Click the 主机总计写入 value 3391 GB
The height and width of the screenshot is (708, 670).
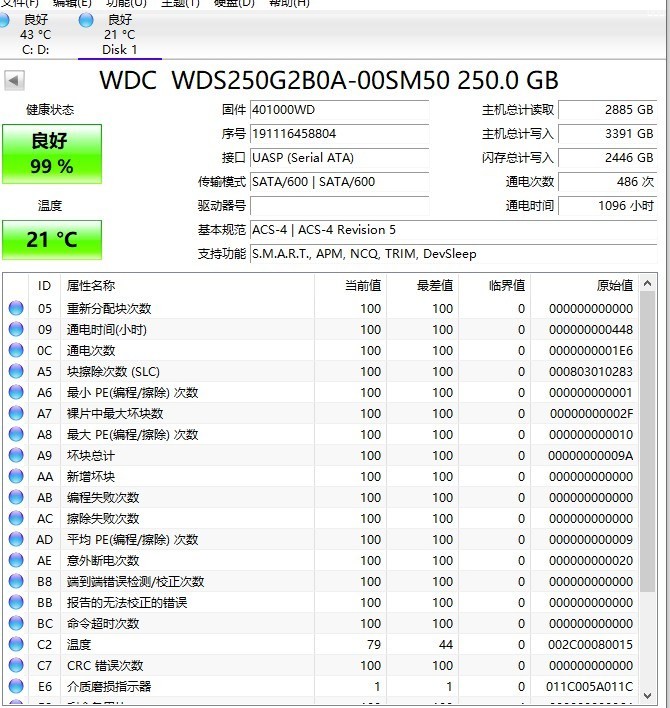pyautogui.click(x=608, y=134)
